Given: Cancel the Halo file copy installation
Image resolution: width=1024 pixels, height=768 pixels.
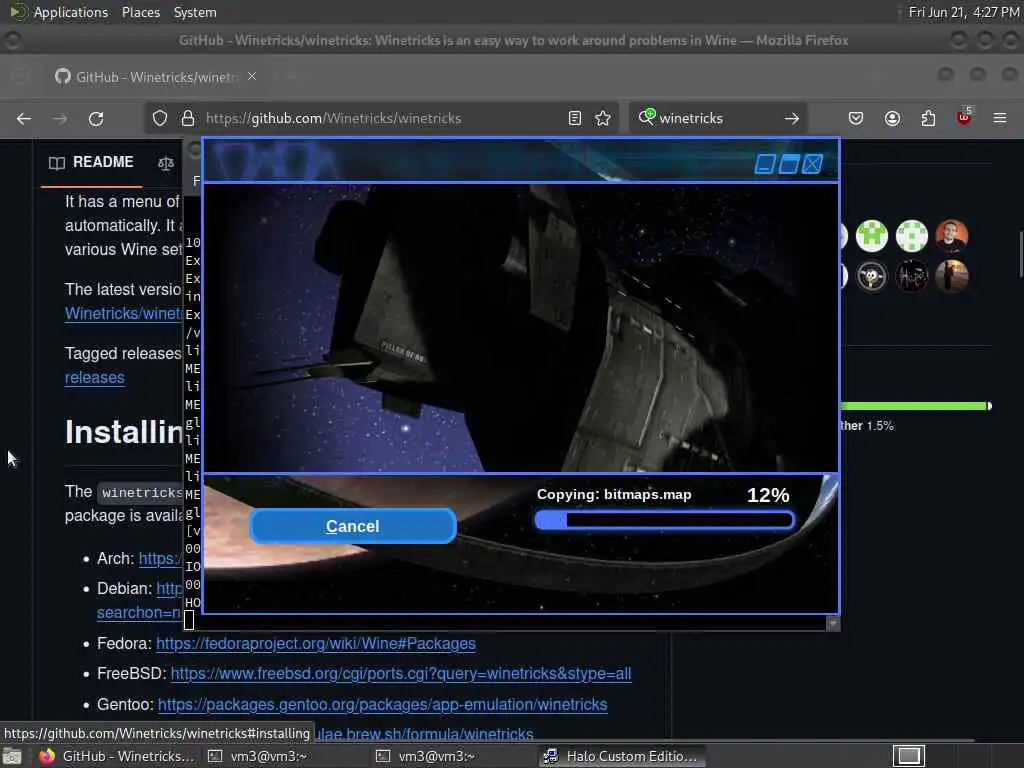Looking at the screenshot, I should [353, 526].
